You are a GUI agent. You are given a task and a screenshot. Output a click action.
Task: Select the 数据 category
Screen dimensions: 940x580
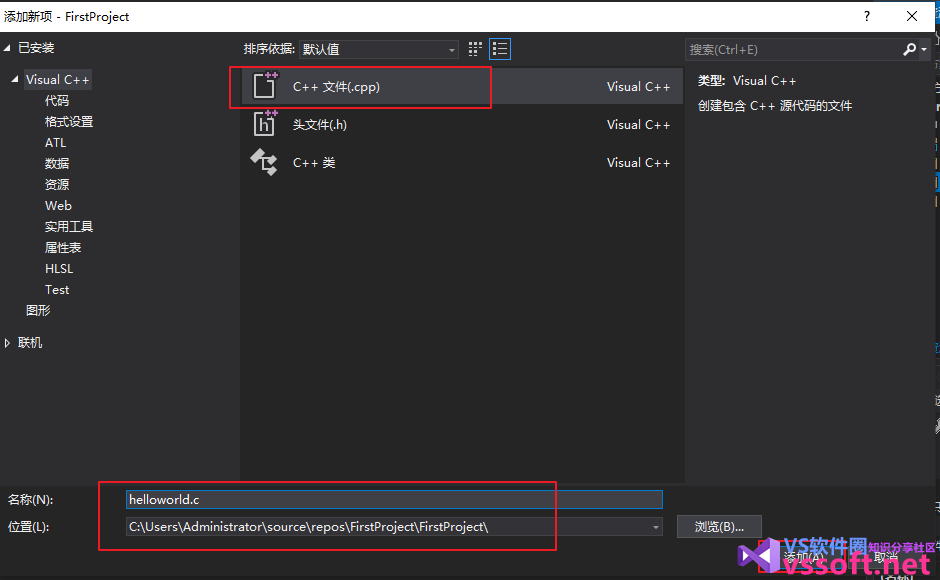57,164
